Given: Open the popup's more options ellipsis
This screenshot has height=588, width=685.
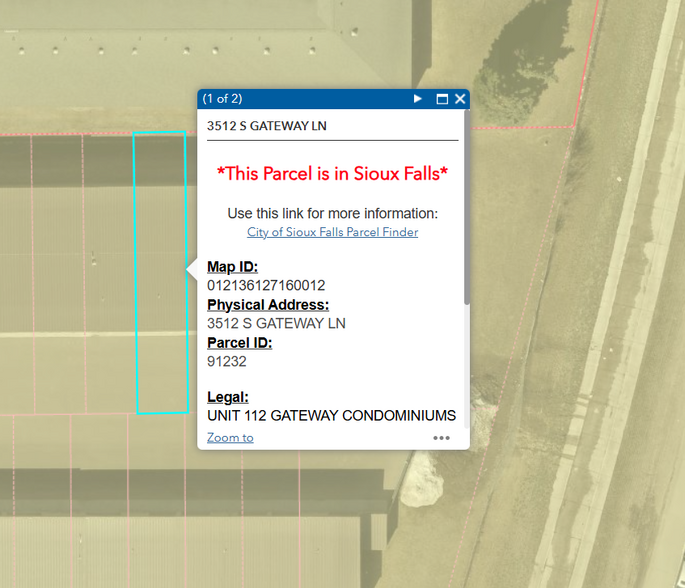Looking at the screenshot, I should coord(441,438).
